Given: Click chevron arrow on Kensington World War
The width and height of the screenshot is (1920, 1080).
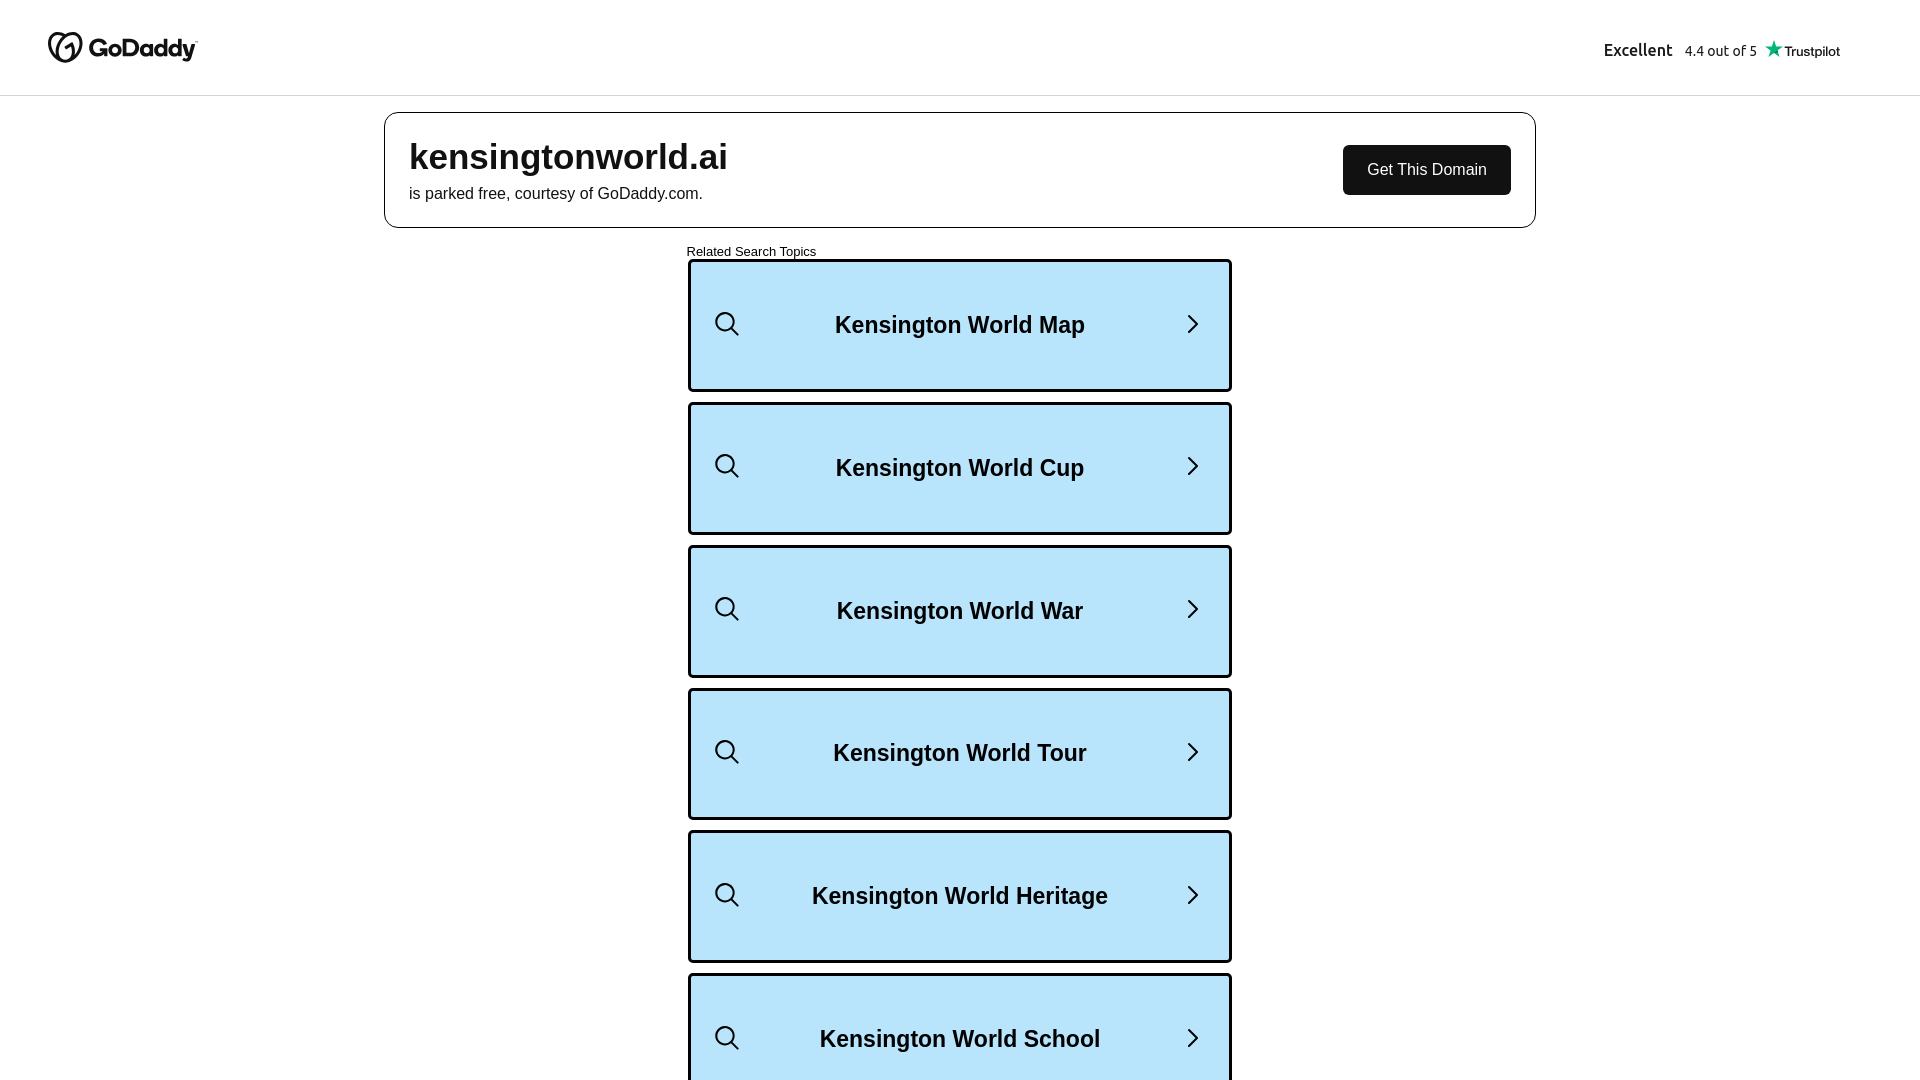Looking at the screenshot, I should (1192, 609).
